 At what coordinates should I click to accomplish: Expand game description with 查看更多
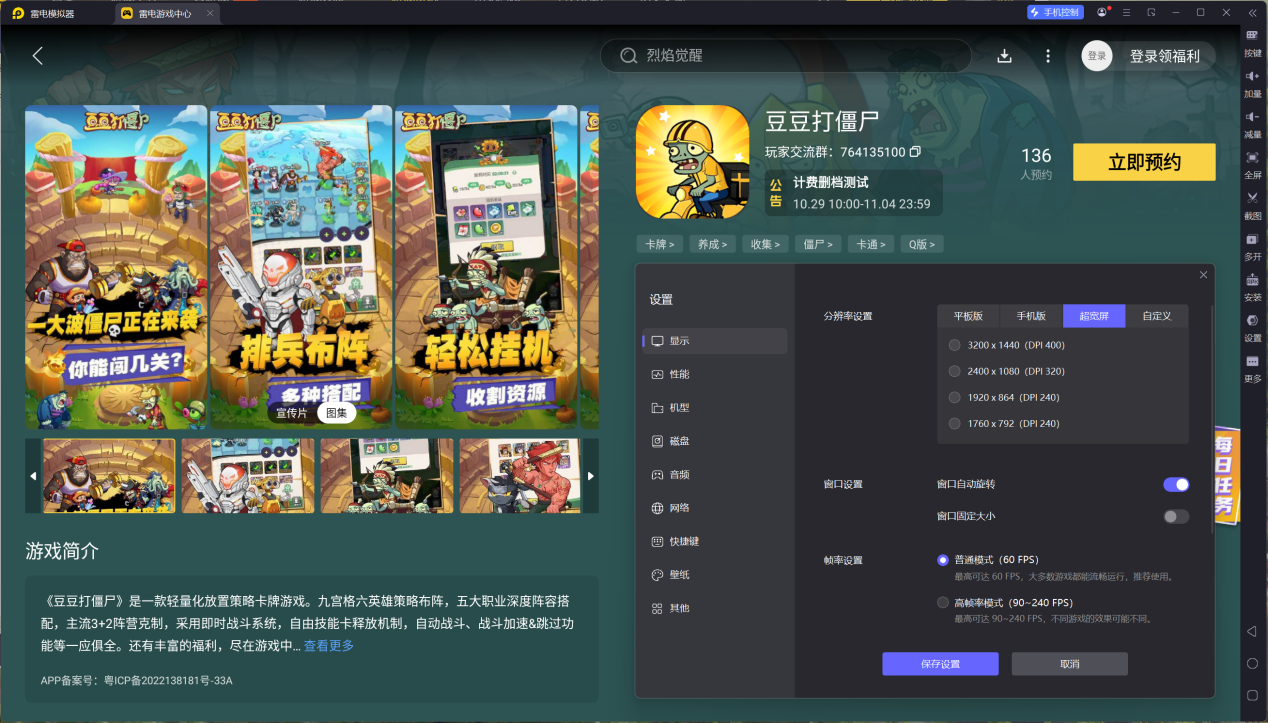point(329,646)
